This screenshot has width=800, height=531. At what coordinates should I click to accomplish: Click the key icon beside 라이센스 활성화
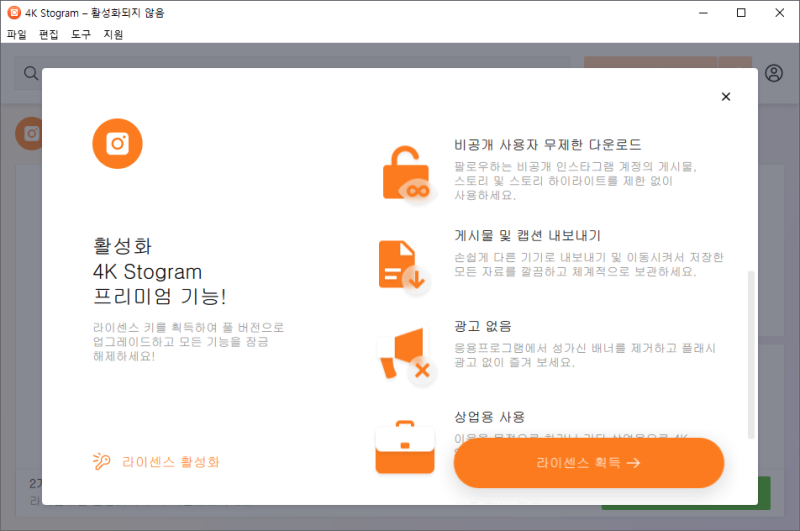pyautogui.click(x=102, y=461)
